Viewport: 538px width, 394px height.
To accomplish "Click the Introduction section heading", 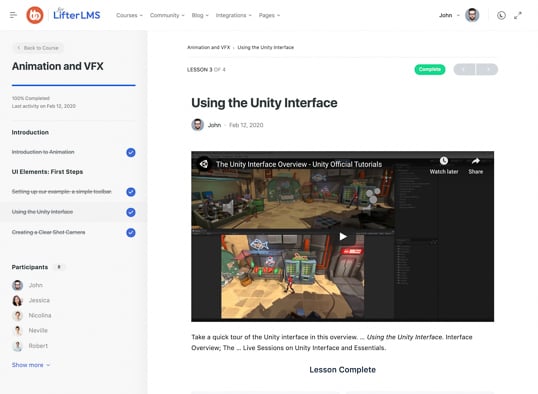I will 30,132.
